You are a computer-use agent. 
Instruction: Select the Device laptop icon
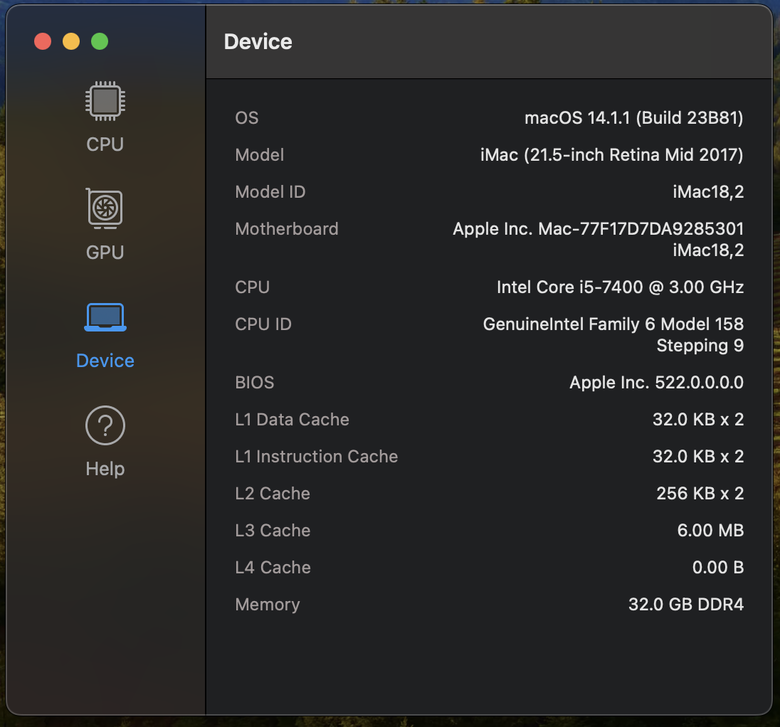[x=105, y=317]
